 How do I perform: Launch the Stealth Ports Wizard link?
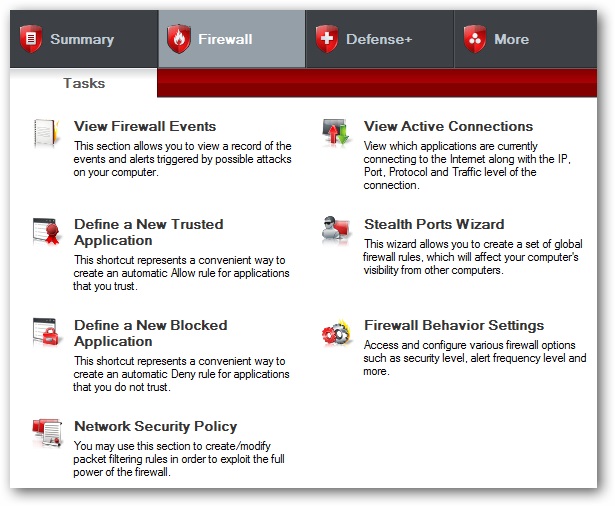click(434, 224)
